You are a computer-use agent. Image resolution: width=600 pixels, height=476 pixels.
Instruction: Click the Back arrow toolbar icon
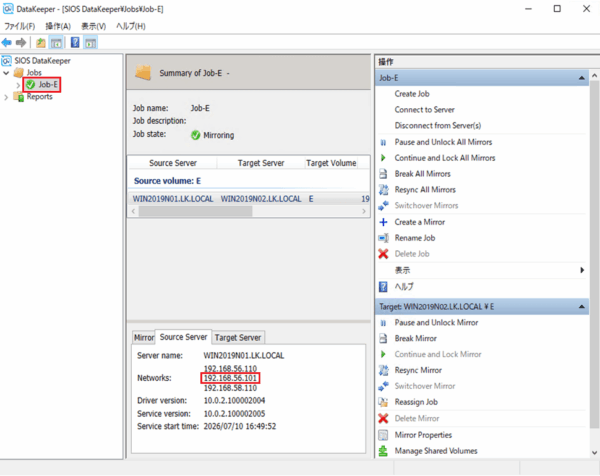(x=7, y=42)
